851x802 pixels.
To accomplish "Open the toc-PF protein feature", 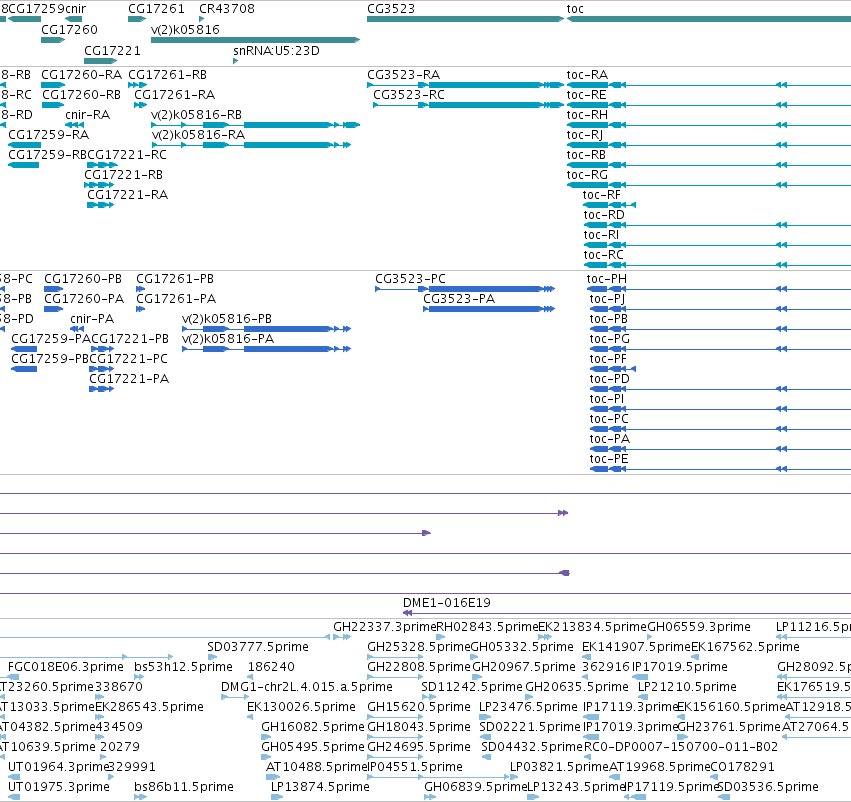I will 613,369.
